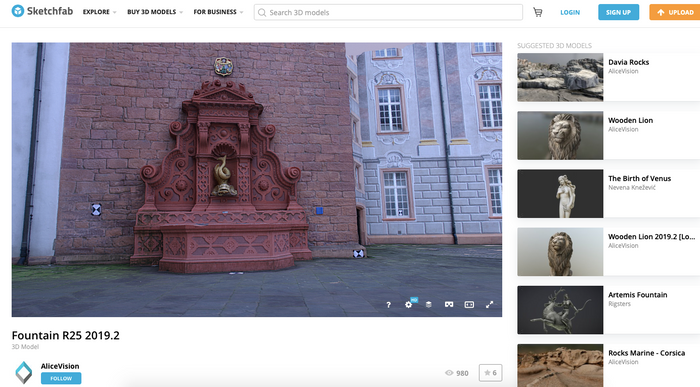This screenshot has height=387, width=700.
Task: Click inside the 3D fountain viewer
Action: [x=257, y=179]
